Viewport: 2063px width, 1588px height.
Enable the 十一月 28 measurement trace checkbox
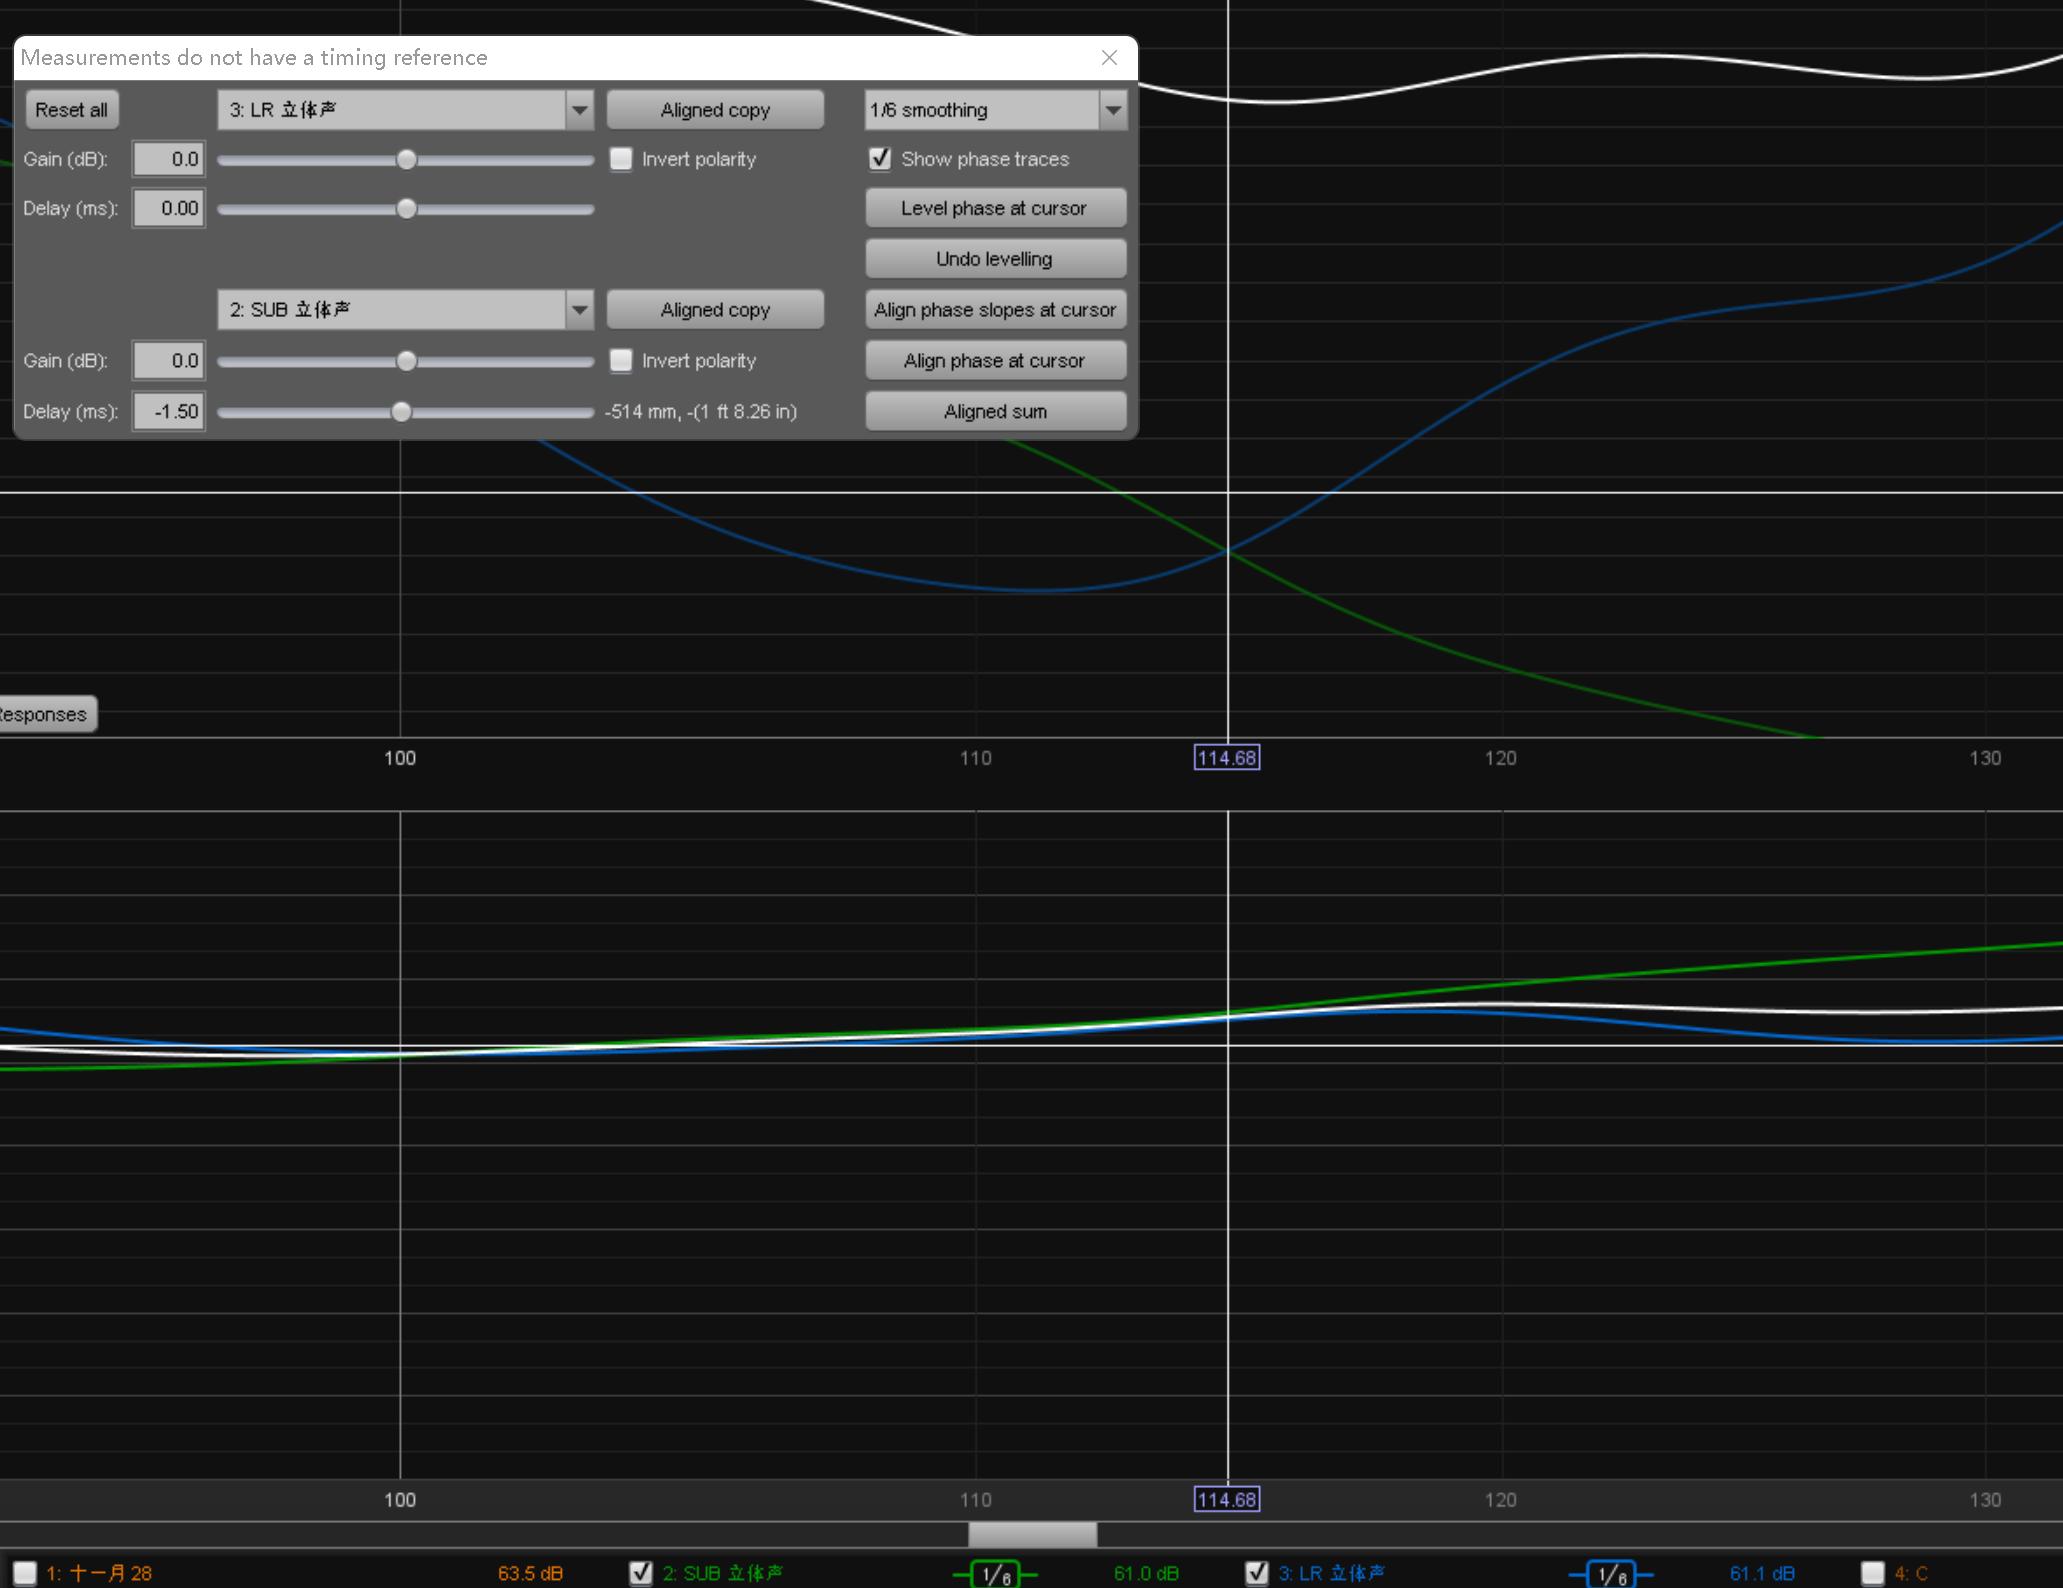(25, 1573)
